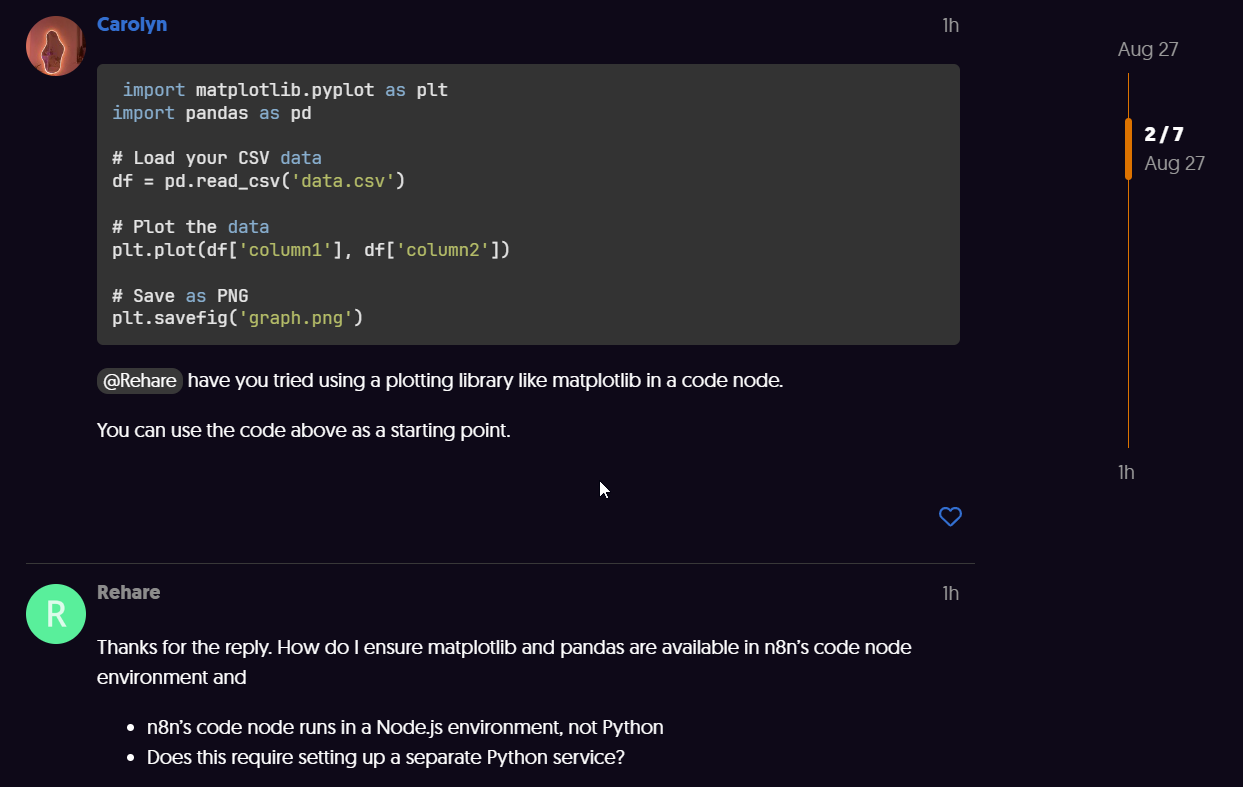Click the @Rehare mention tag
The width and height of the screenshot is (1243, 787).
click(140, 381)
